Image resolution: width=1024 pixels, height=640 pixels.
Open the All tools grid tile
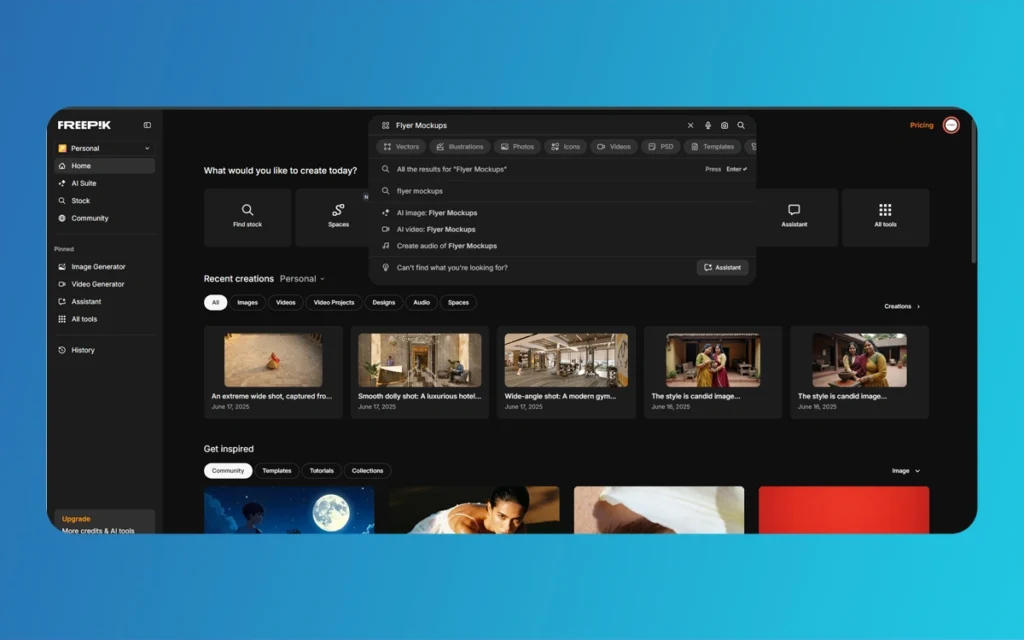(885, 216)
